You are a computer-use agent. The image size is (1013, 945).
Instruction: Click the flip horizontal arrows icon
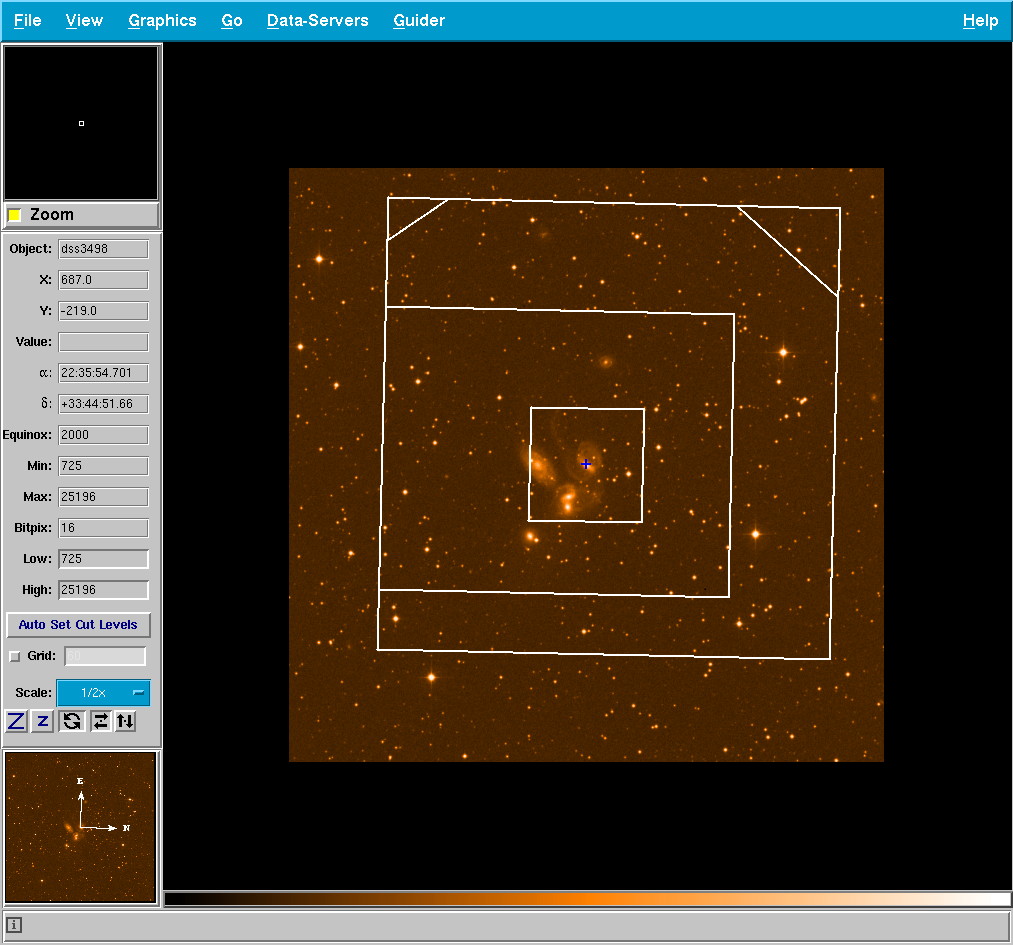(x=100, y=721)
